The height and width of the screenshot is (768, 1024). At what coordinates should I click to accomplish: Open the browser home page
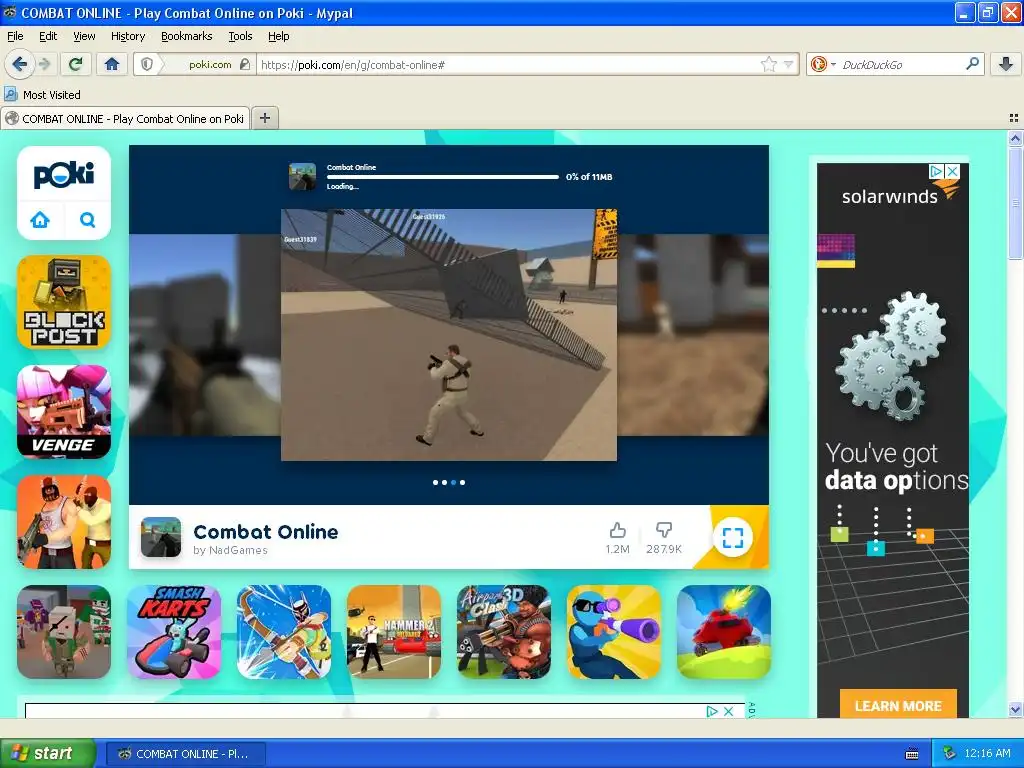point(112,64)
